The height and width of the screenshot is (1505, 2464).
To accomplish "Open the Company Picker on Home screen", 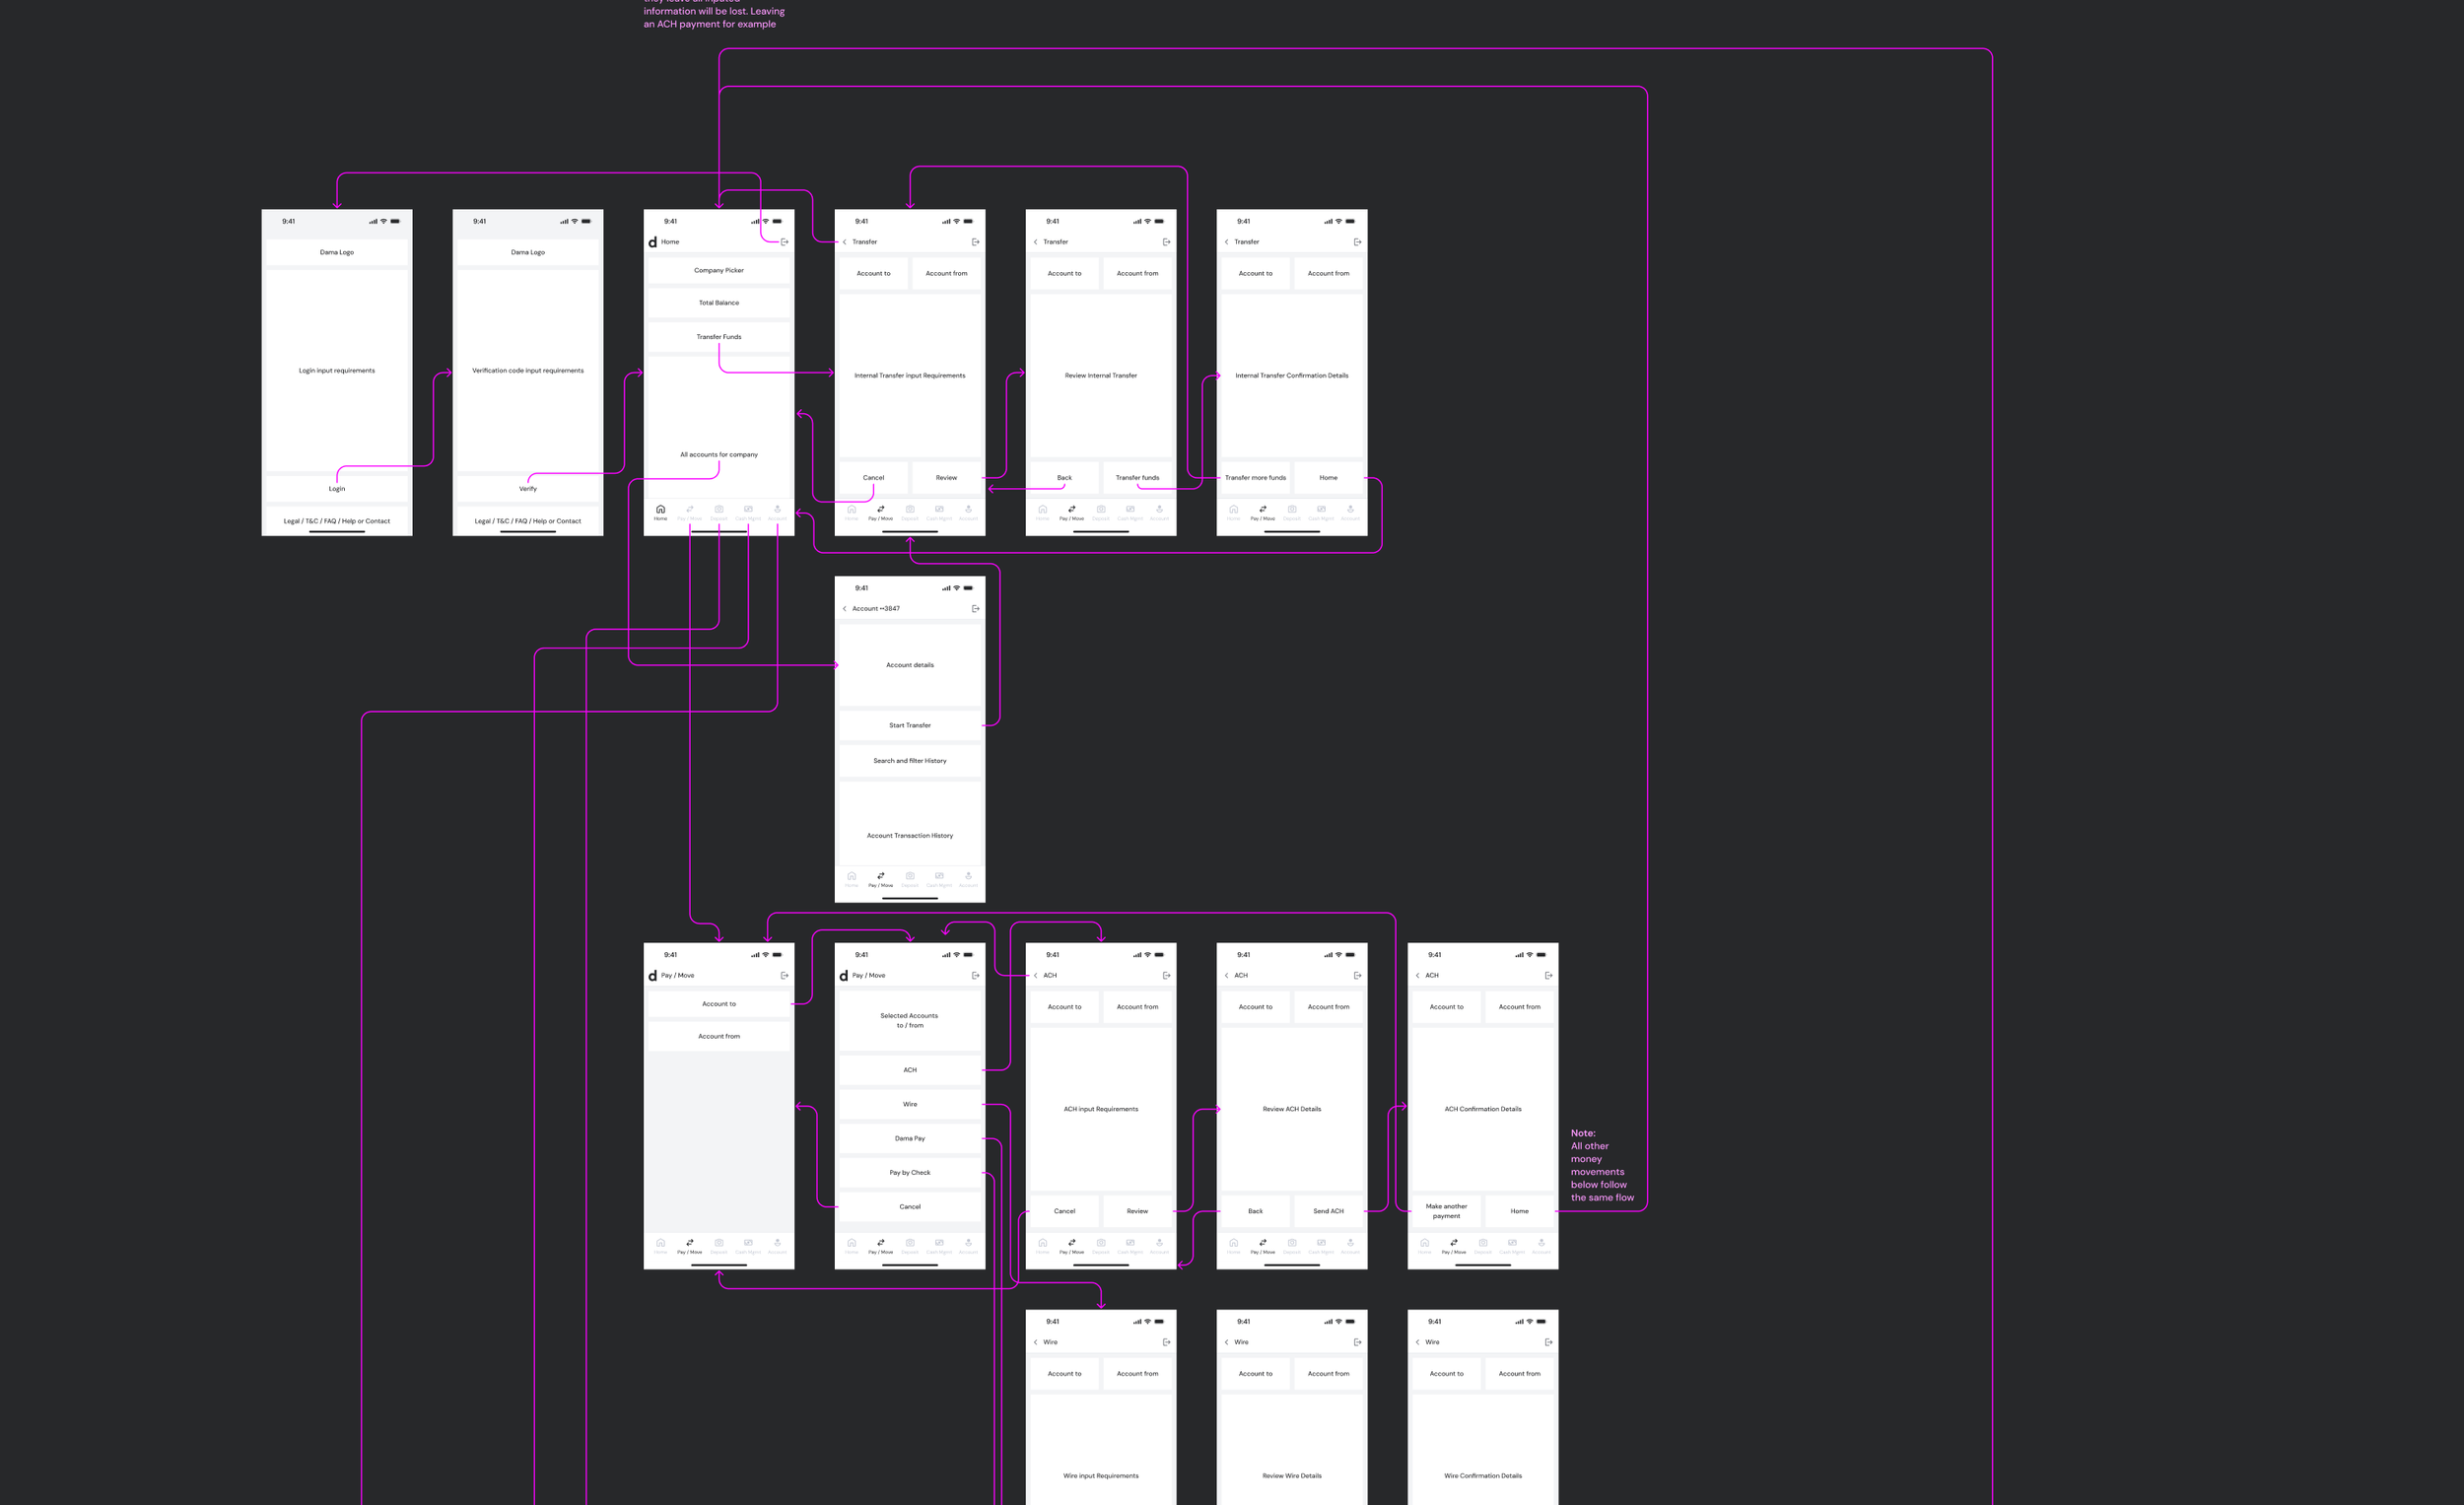I will click(x=719, y=270).
